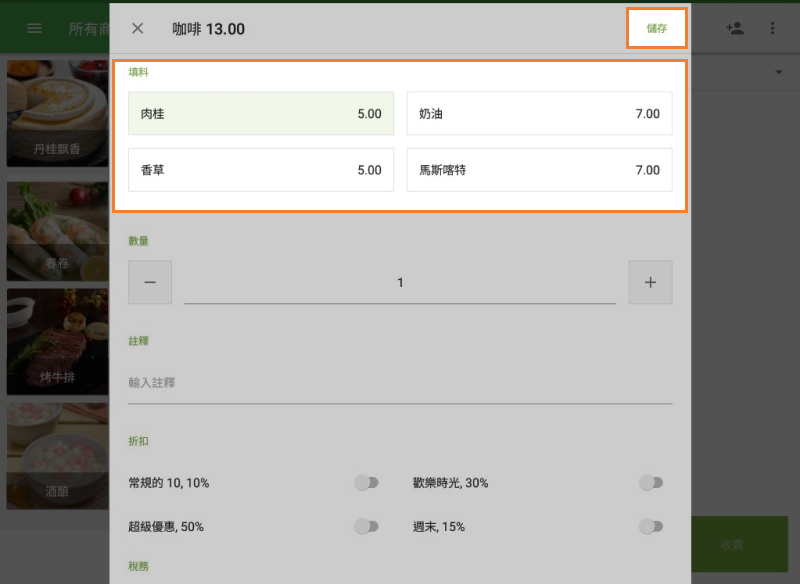Select the 奶油 filling option
800x584 pixels.
point(539,114)
